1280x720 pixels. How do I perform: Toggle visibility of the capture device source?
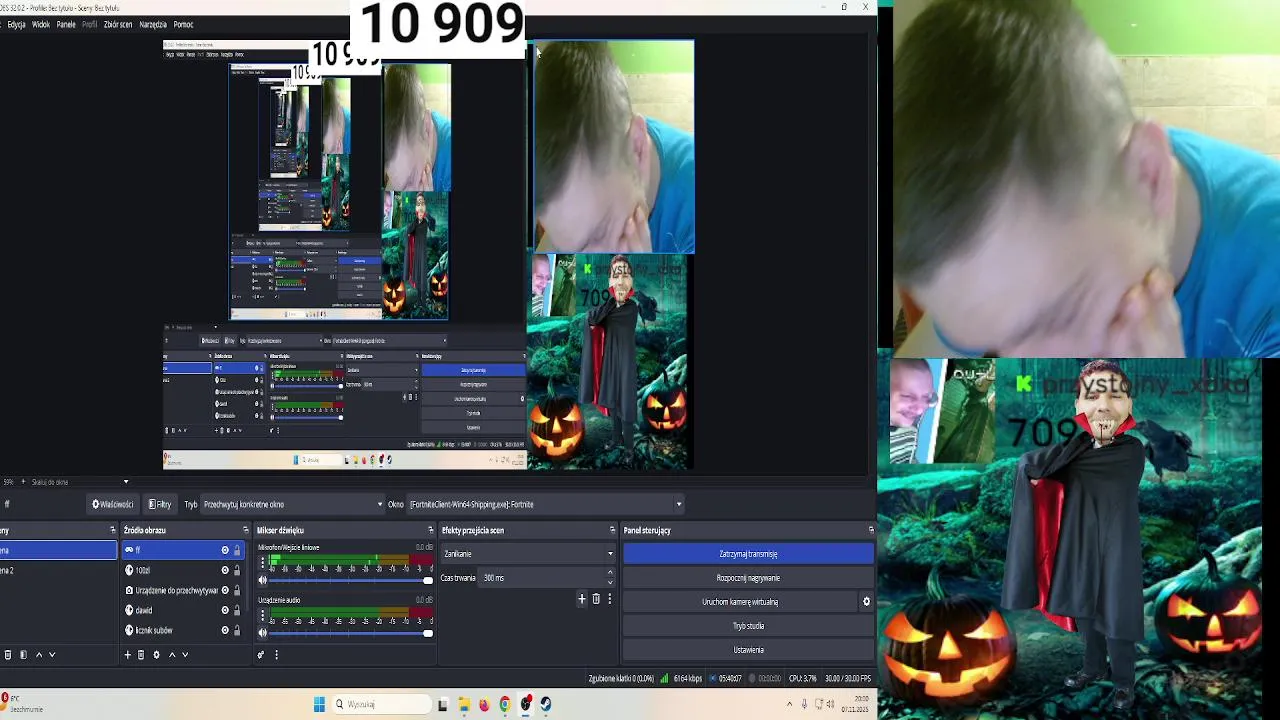click(x=225, y=590)
